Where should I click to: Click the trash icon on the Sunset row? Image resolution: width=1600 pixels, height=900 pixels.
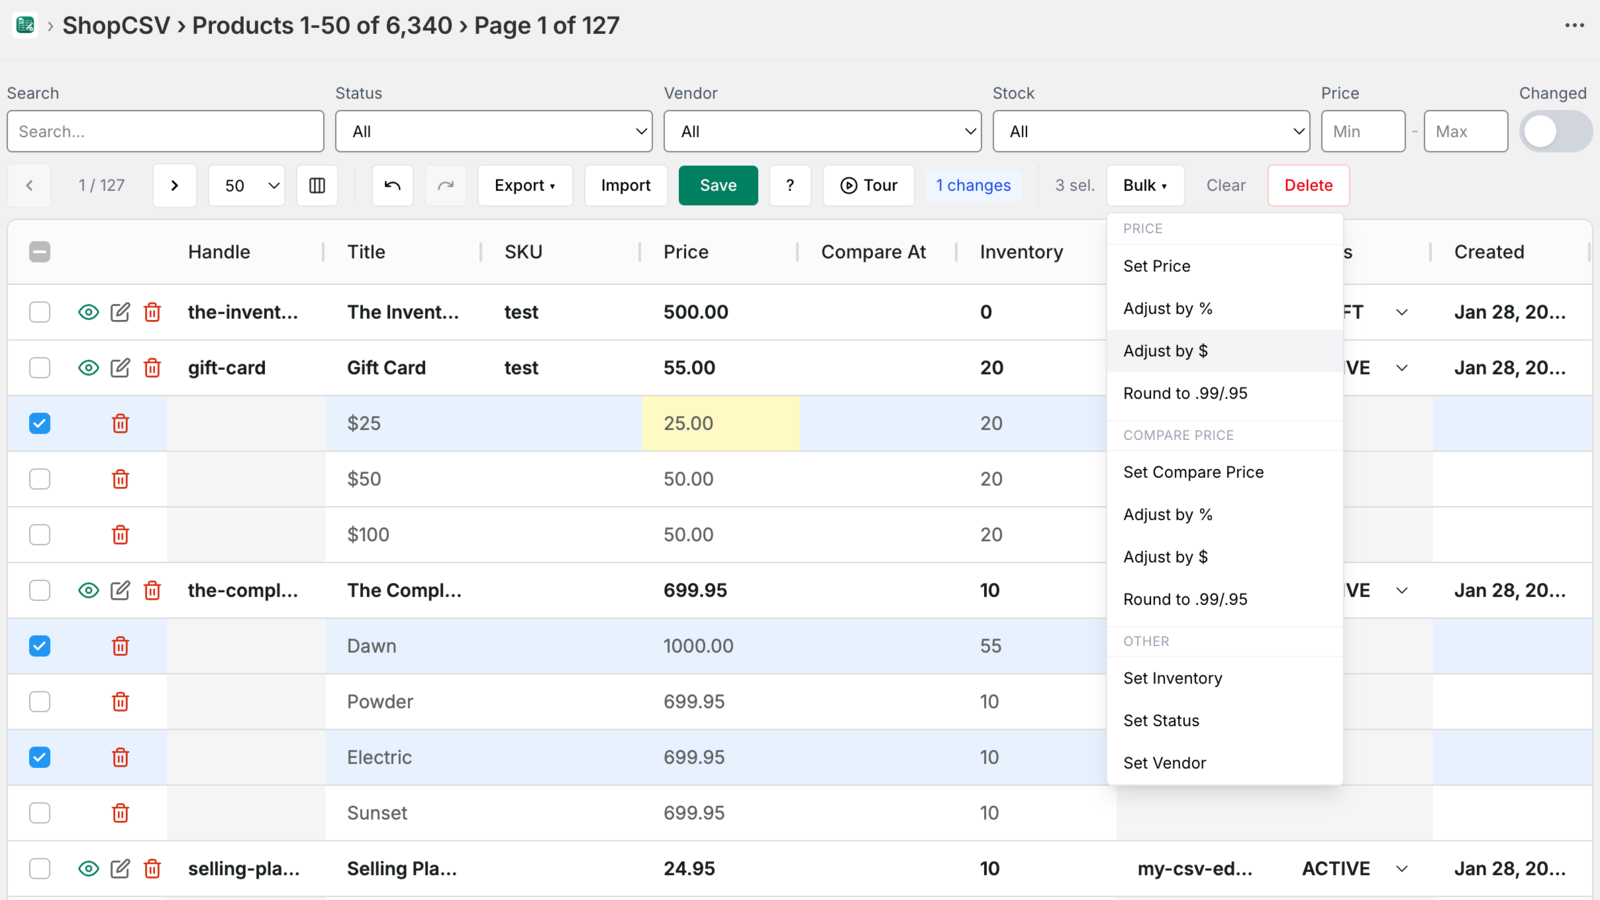click(x=120, y=813)
